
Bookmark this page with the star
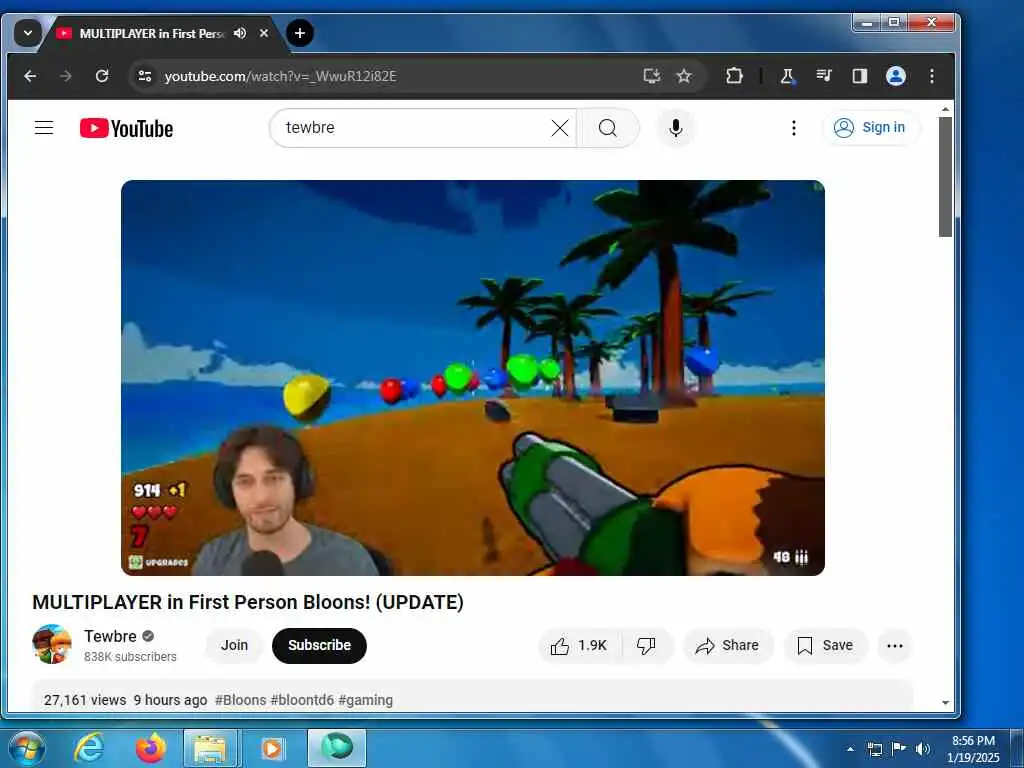click(x=684, y=76)
